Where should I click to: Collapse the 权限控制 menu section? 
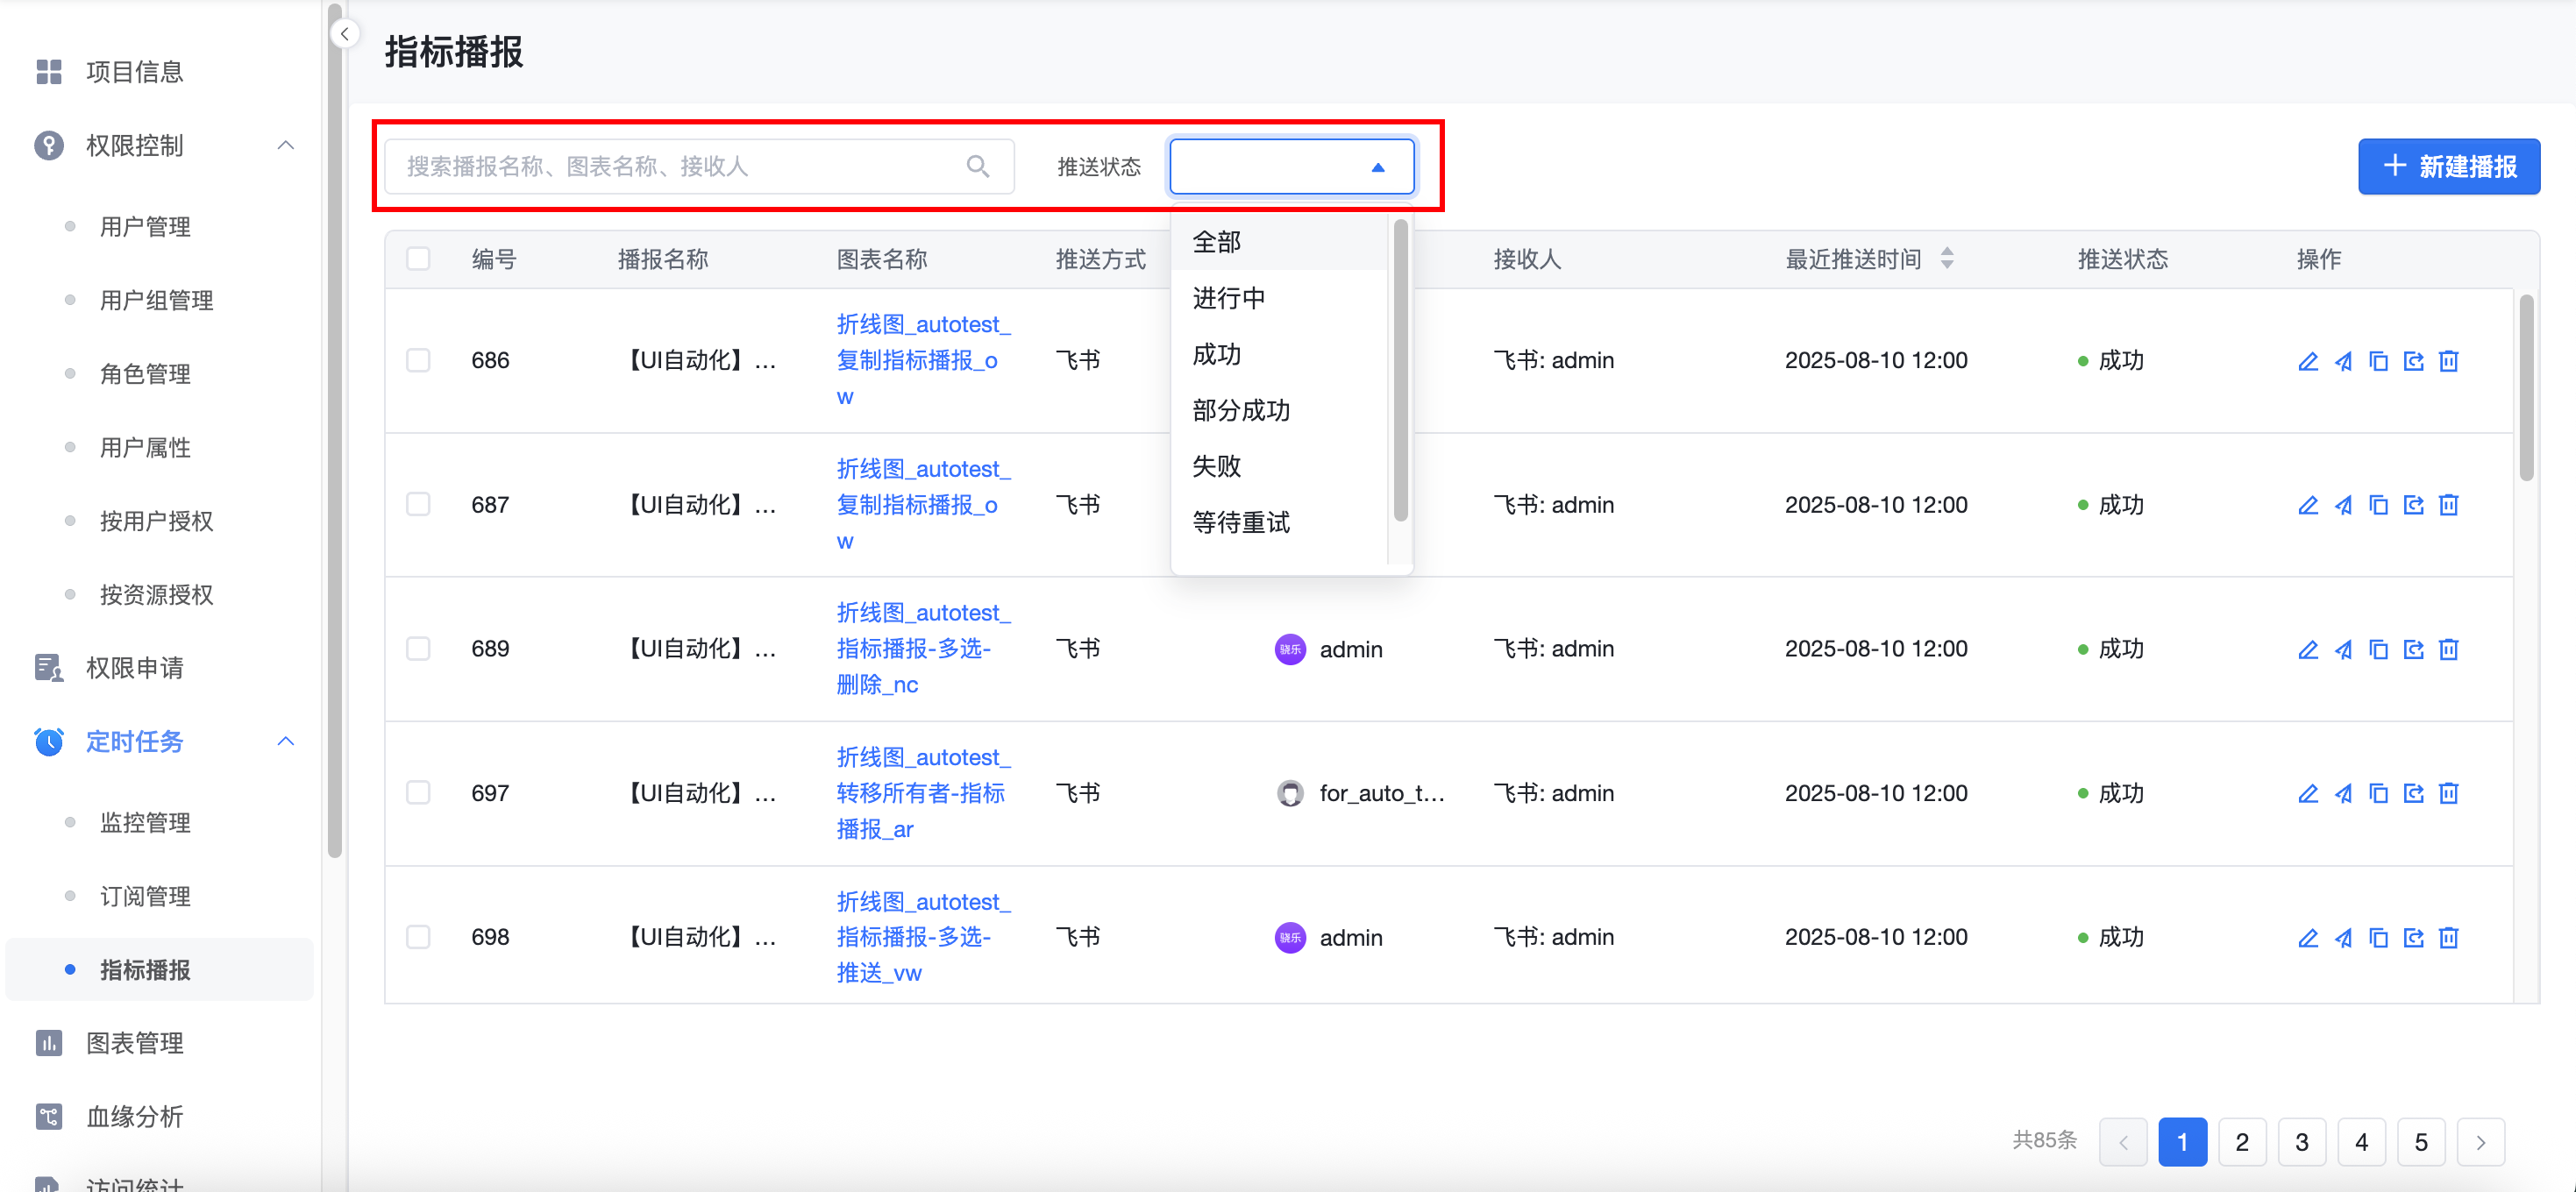coord(285,146)
